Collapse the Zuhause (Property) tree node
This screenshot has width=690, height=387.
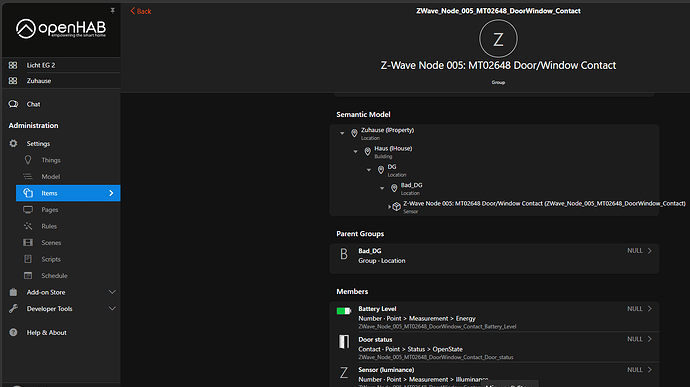click(342, 133)
